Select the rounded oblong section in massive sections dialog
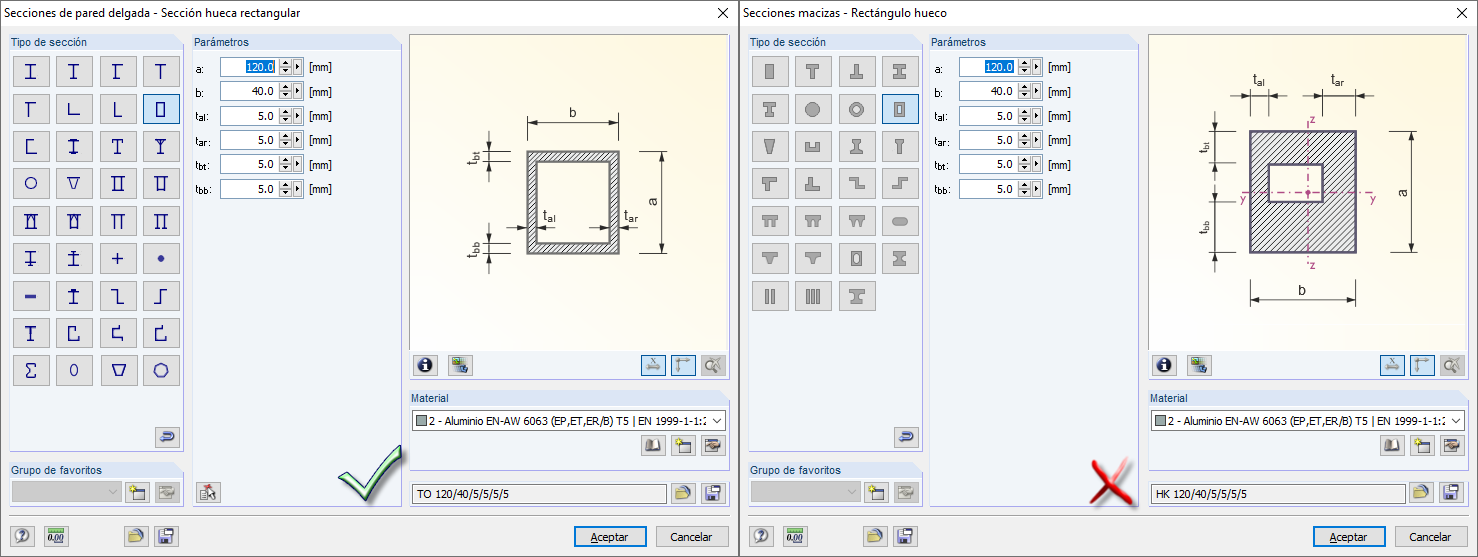1478x557 pixels. click(900, 221)
